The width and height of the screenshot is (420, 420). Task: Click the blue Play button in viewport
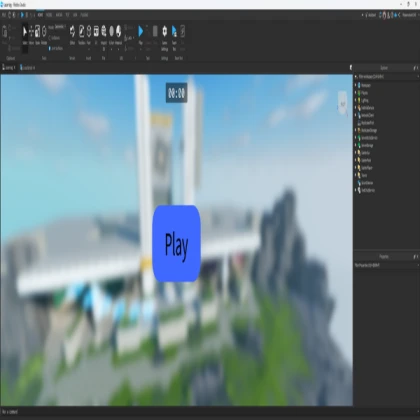point(177,244)
